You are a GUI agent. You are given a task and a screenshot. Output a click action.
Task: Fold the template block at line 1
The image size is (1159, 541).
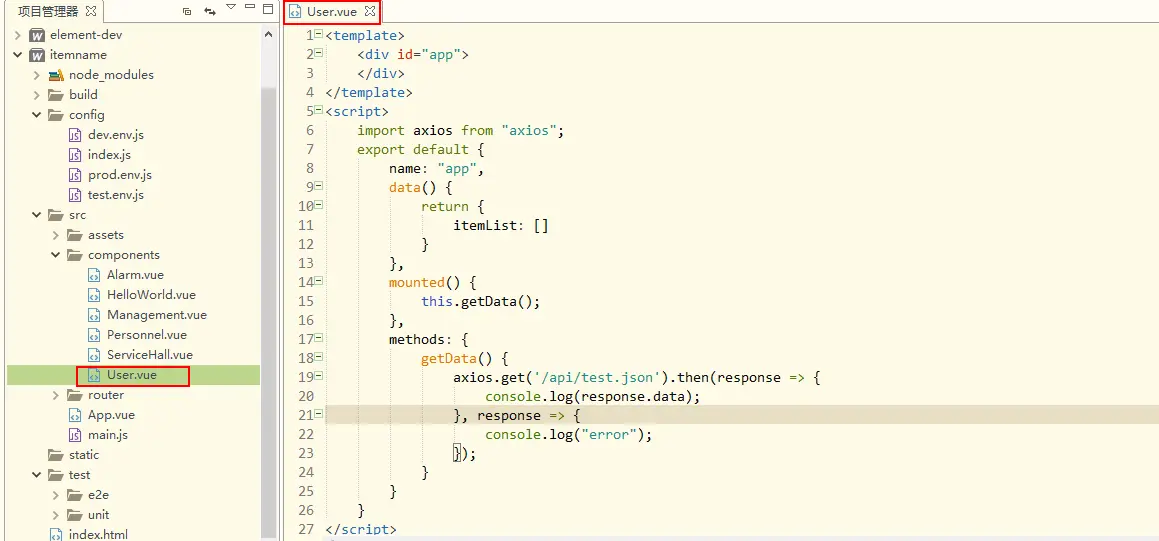point(319,34)
